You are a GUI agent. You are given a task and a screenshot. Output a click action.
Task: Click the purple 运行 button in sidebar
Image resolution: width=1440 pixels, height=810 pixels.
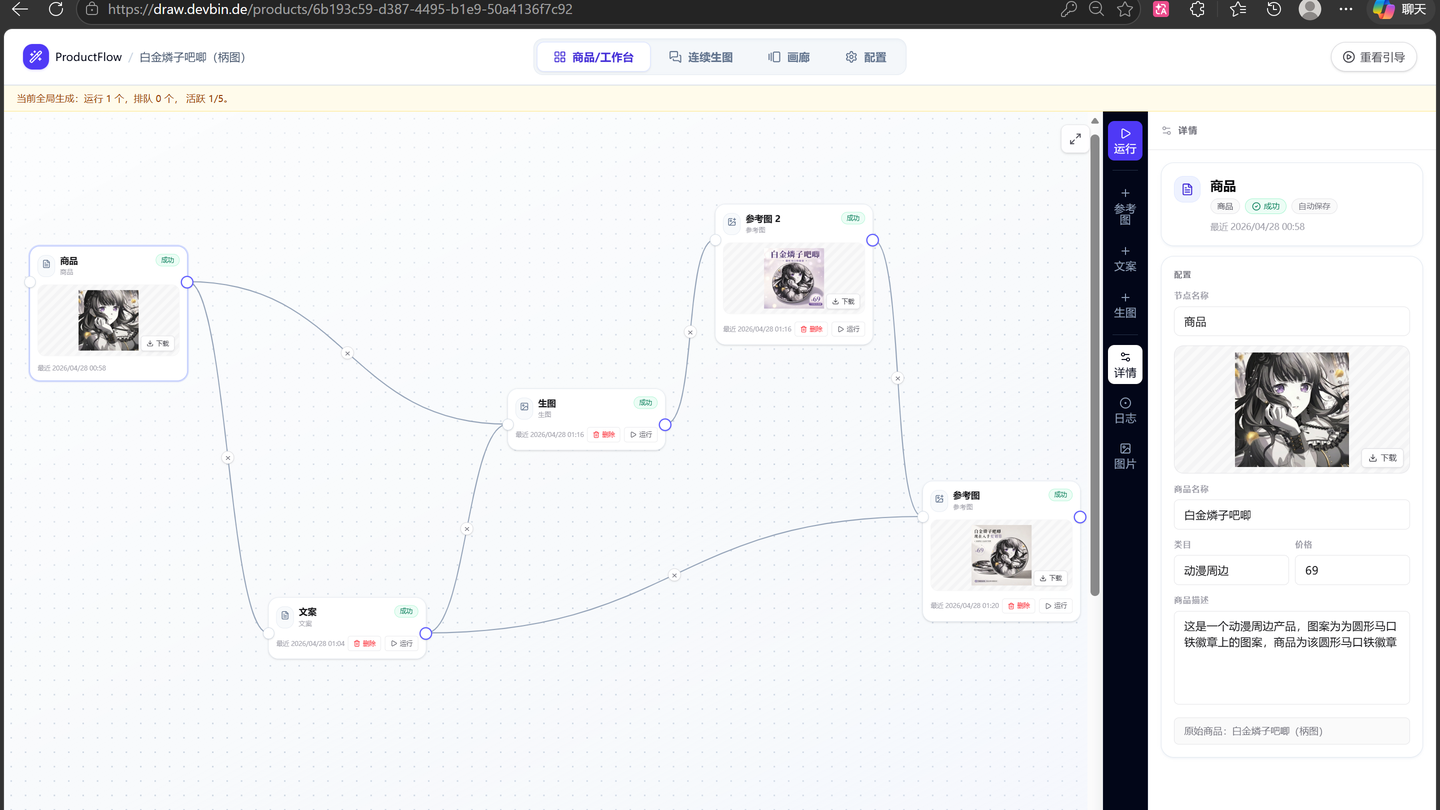pyautogui.click(x=1125, y=140)
